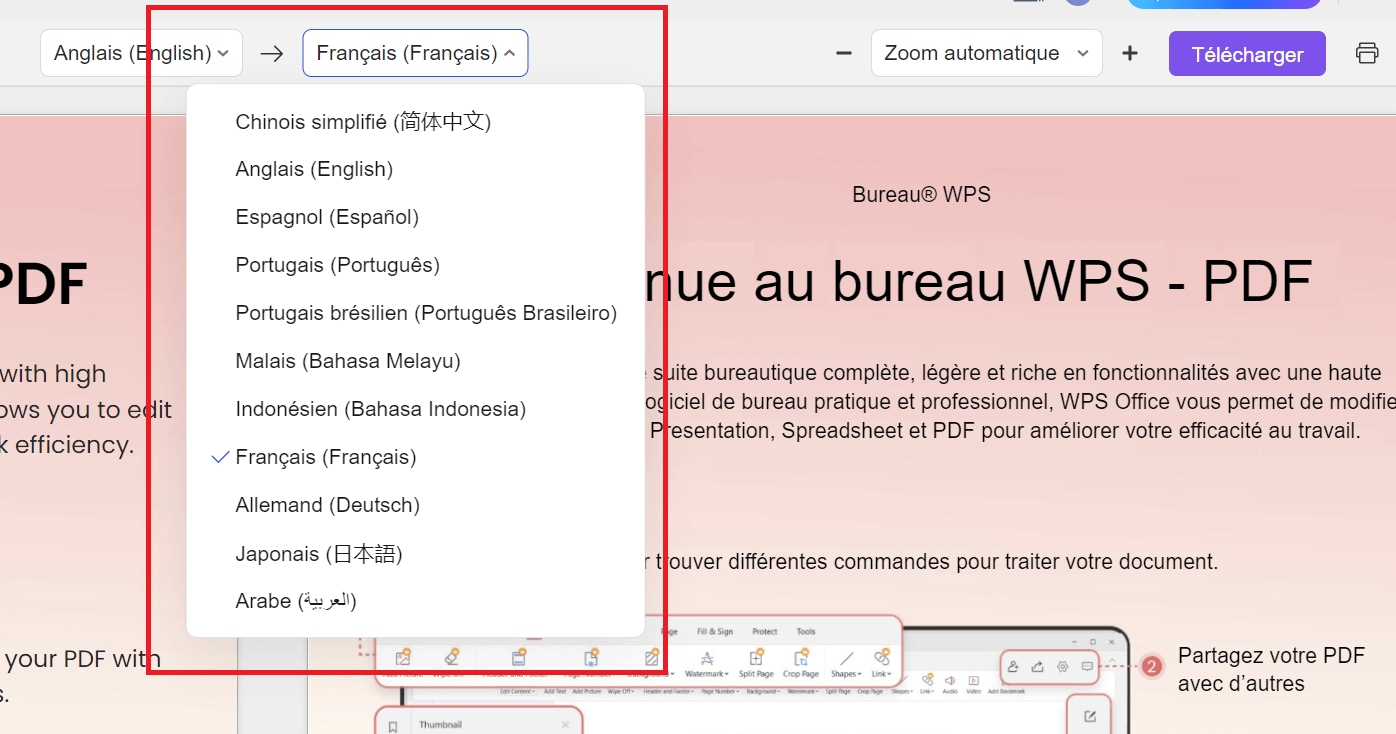The height and width of the screenshot is (734, 1396).
Task: Click the text "Partagez votre PDF avec d'autres"
Action: click(1271, 670)
